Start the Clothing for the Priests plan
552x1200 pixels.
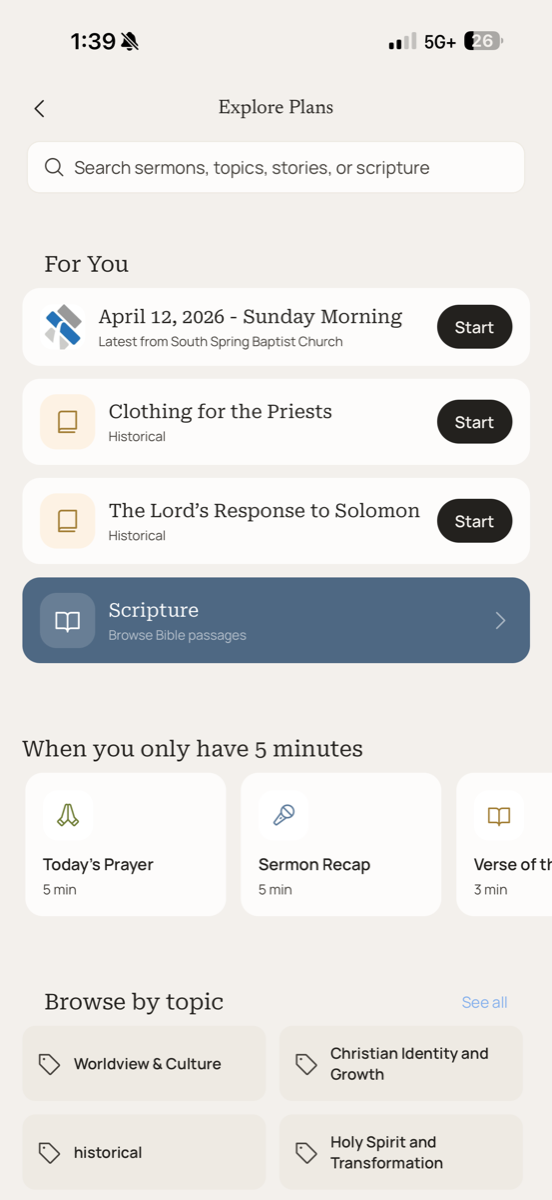(474, 422)
